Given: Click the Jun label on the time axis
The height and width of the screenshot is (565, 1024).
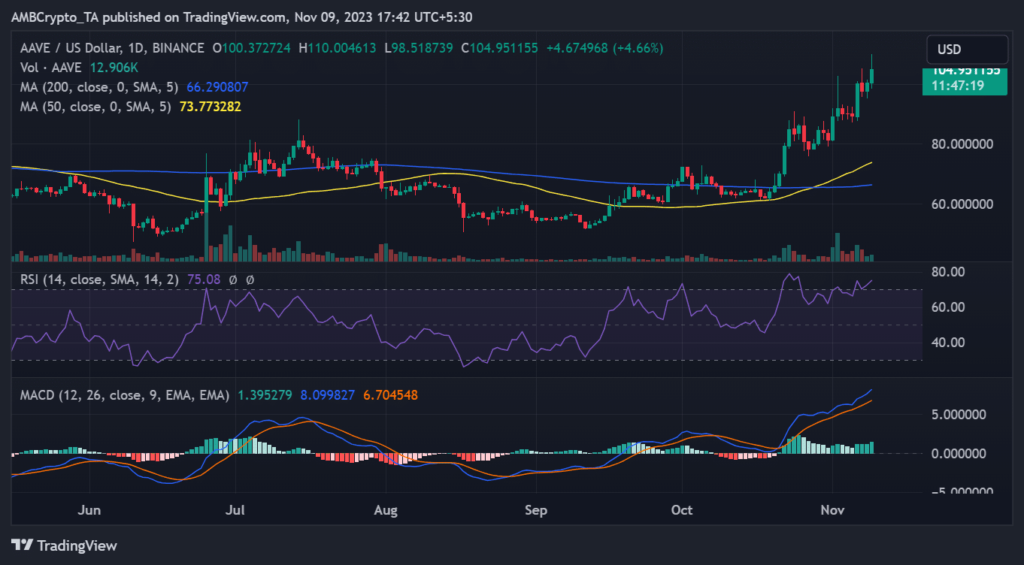Looking at the screenshot, I should 89,511.
